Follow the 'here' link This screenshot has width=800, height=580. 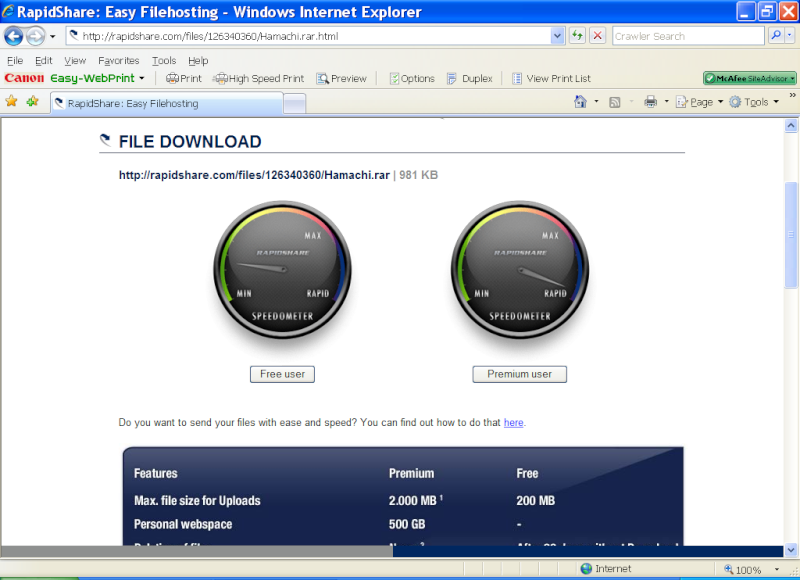[x=513, y=422]
